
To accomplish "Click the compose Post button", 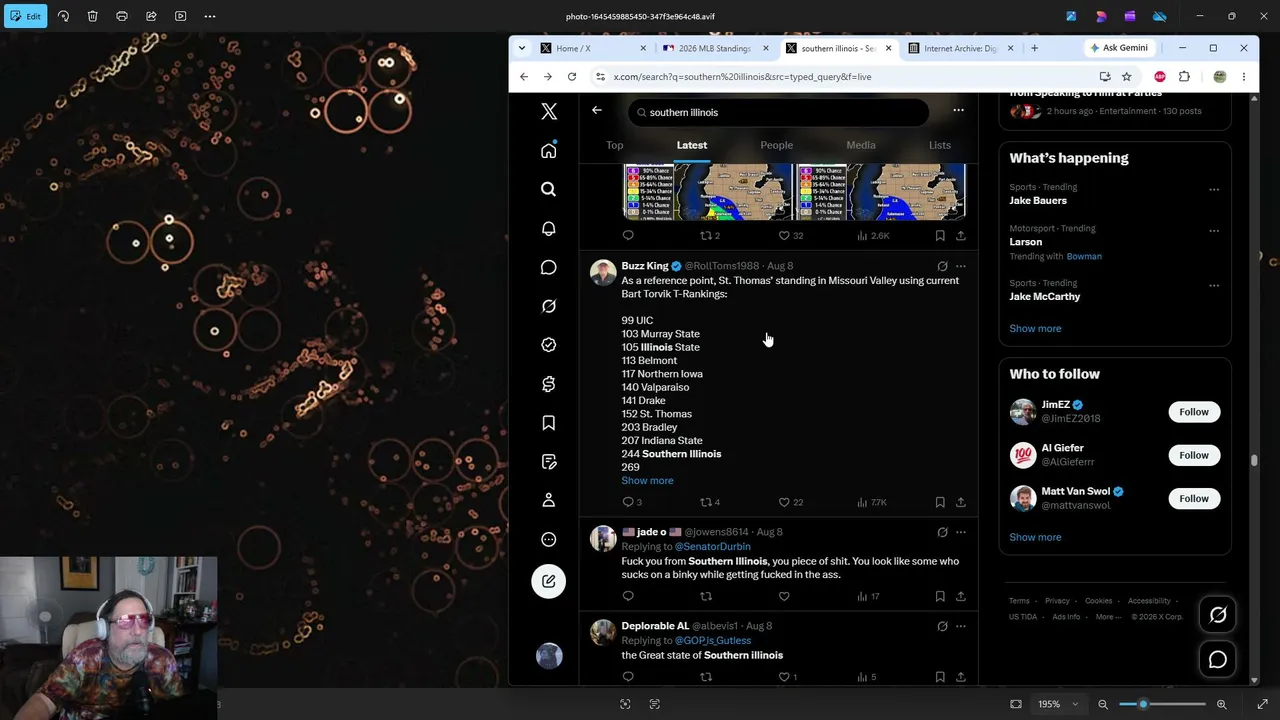I will click(549, 581).
